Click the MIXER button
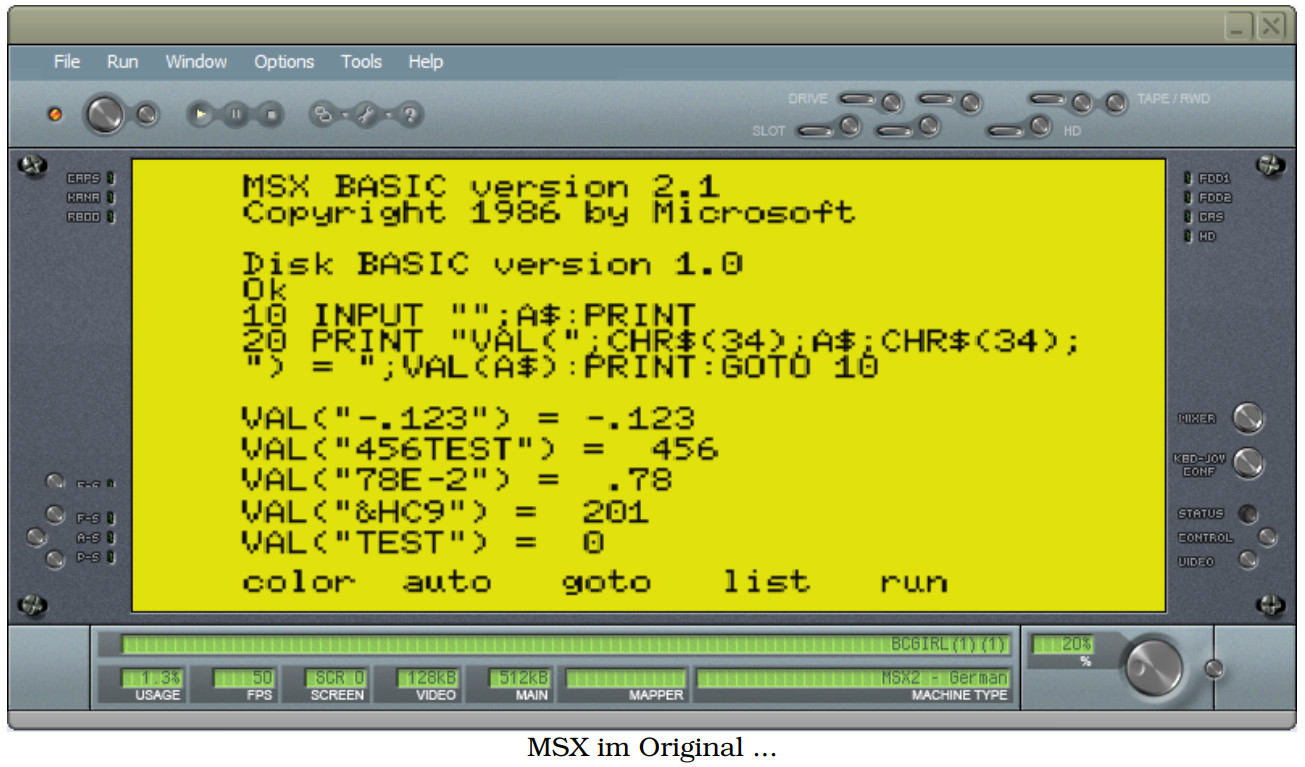 pyautogui.click(x=1247, y=418)
